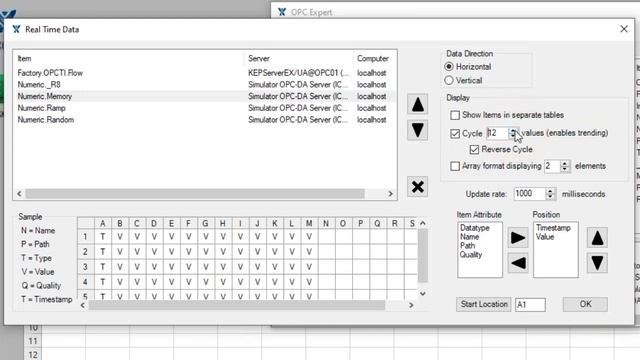Adjust Update rate milliseconds spinner
Screen dimensions: 640x360
pyautogui.click(x=550, y=194)
